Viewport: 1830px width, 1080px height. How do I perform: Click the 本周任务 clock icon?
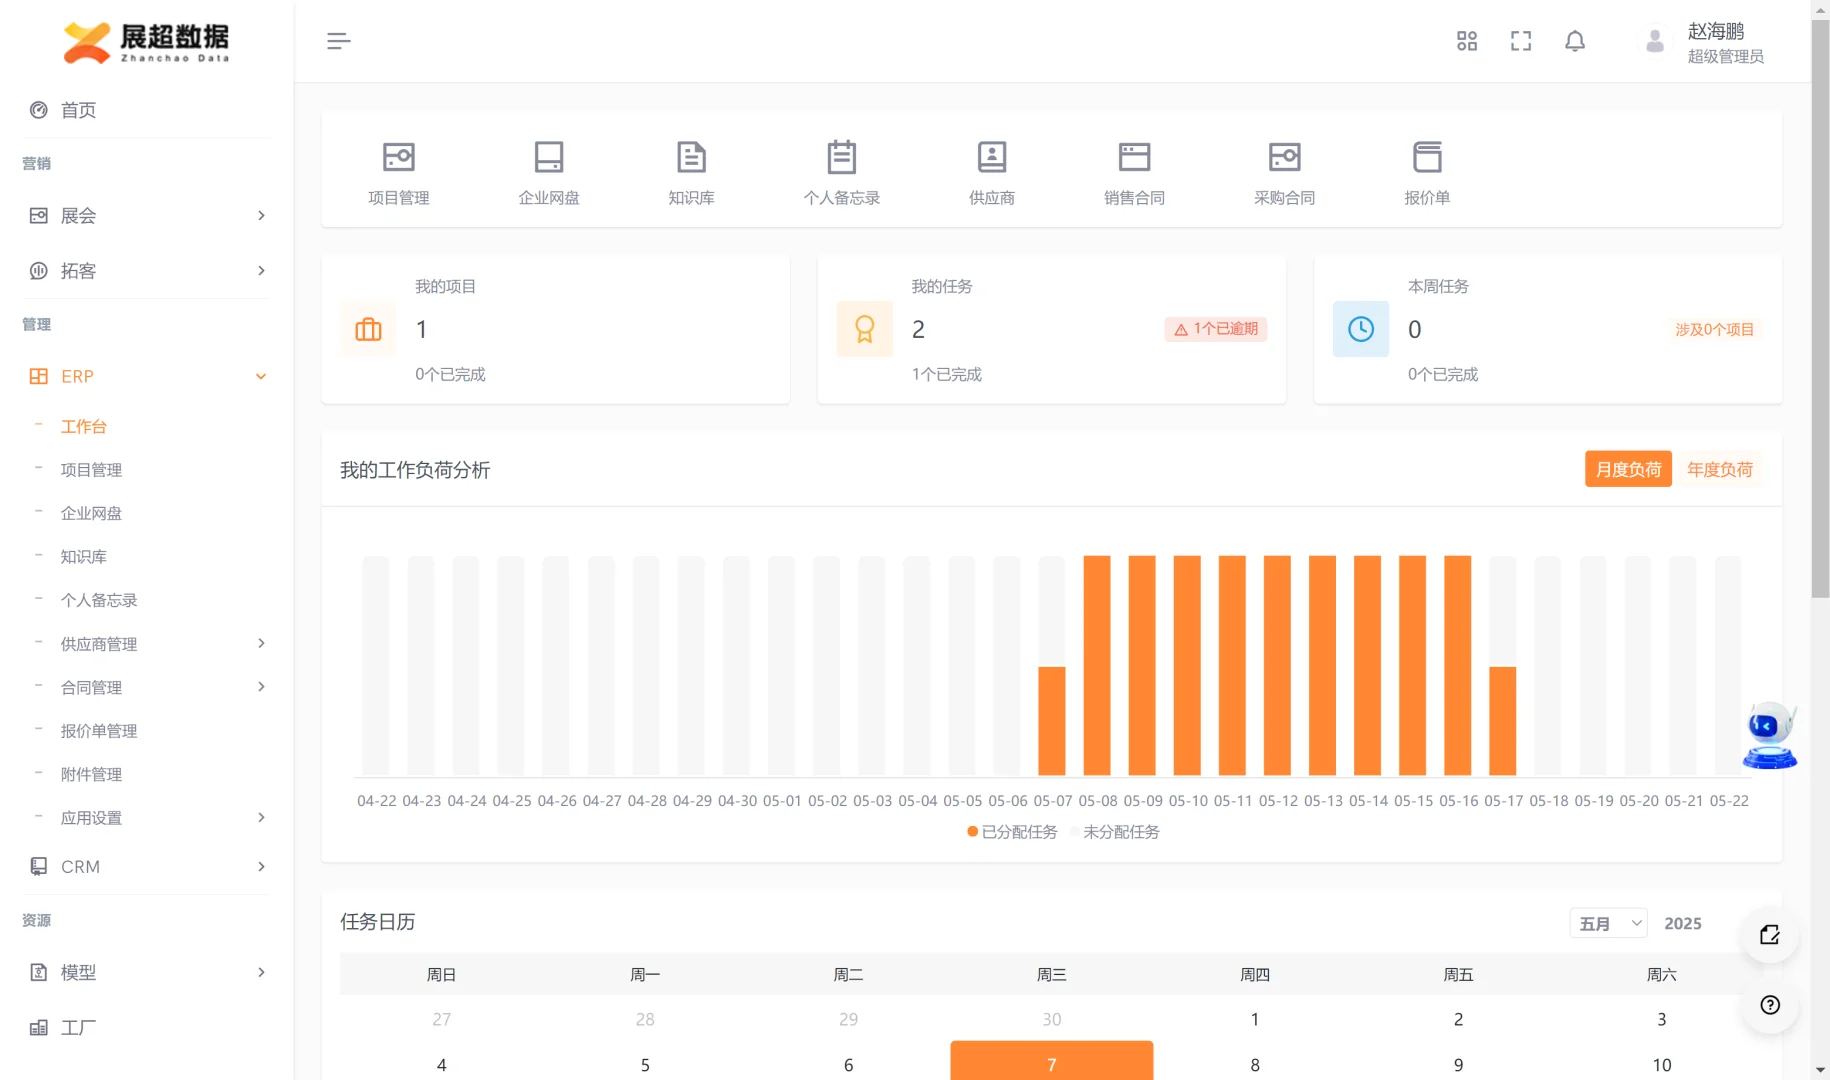pyautogui.click(x=1361, y=329)
